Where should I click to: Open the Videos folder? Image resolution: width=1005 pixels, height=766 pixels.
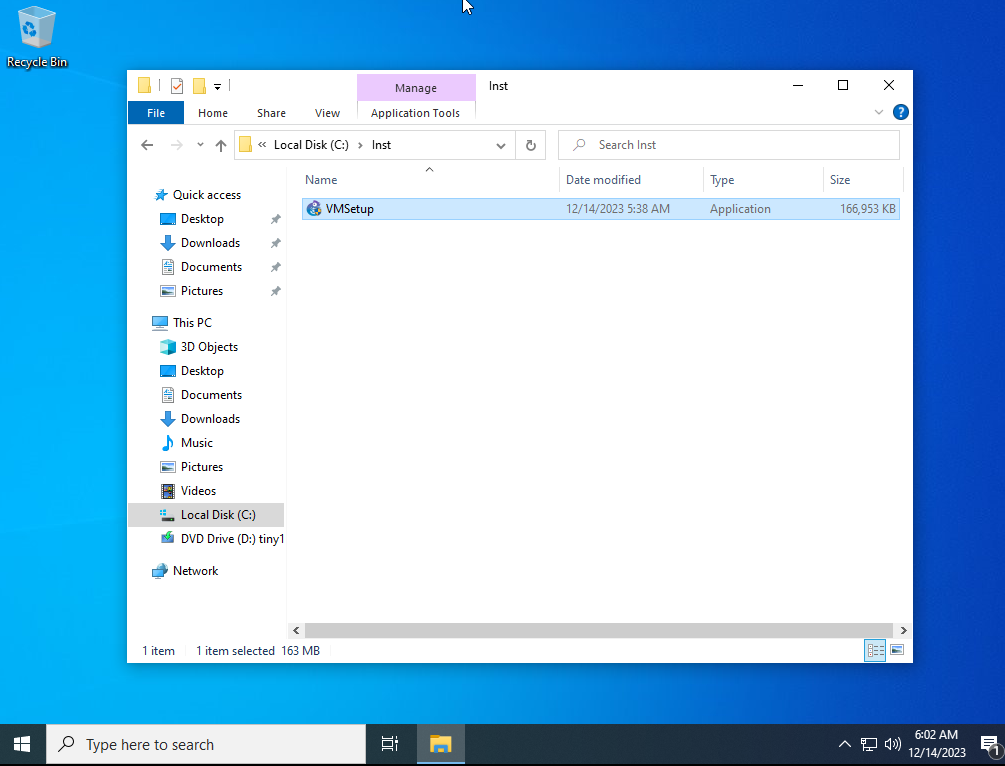pos(198,491)
